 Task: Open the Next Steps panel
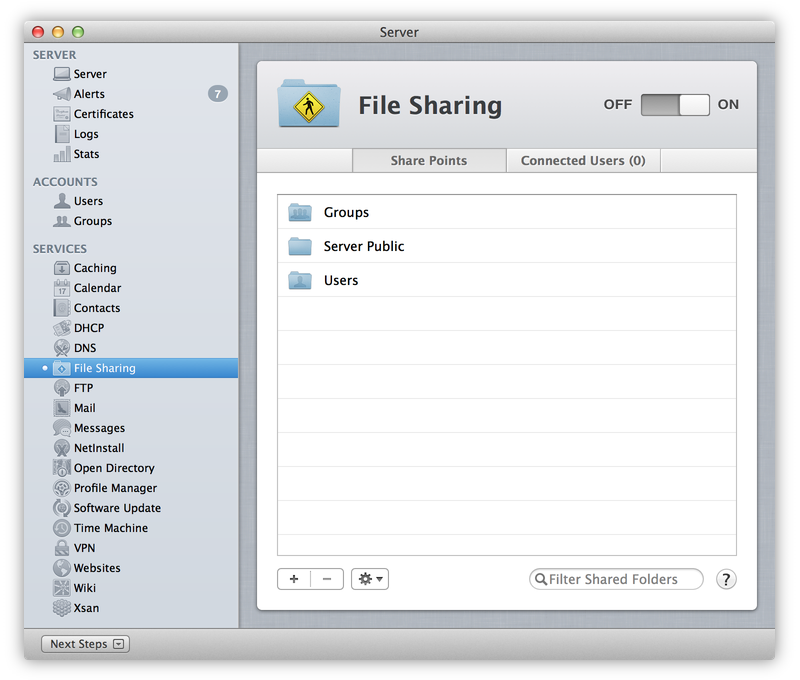pos(85,644)
